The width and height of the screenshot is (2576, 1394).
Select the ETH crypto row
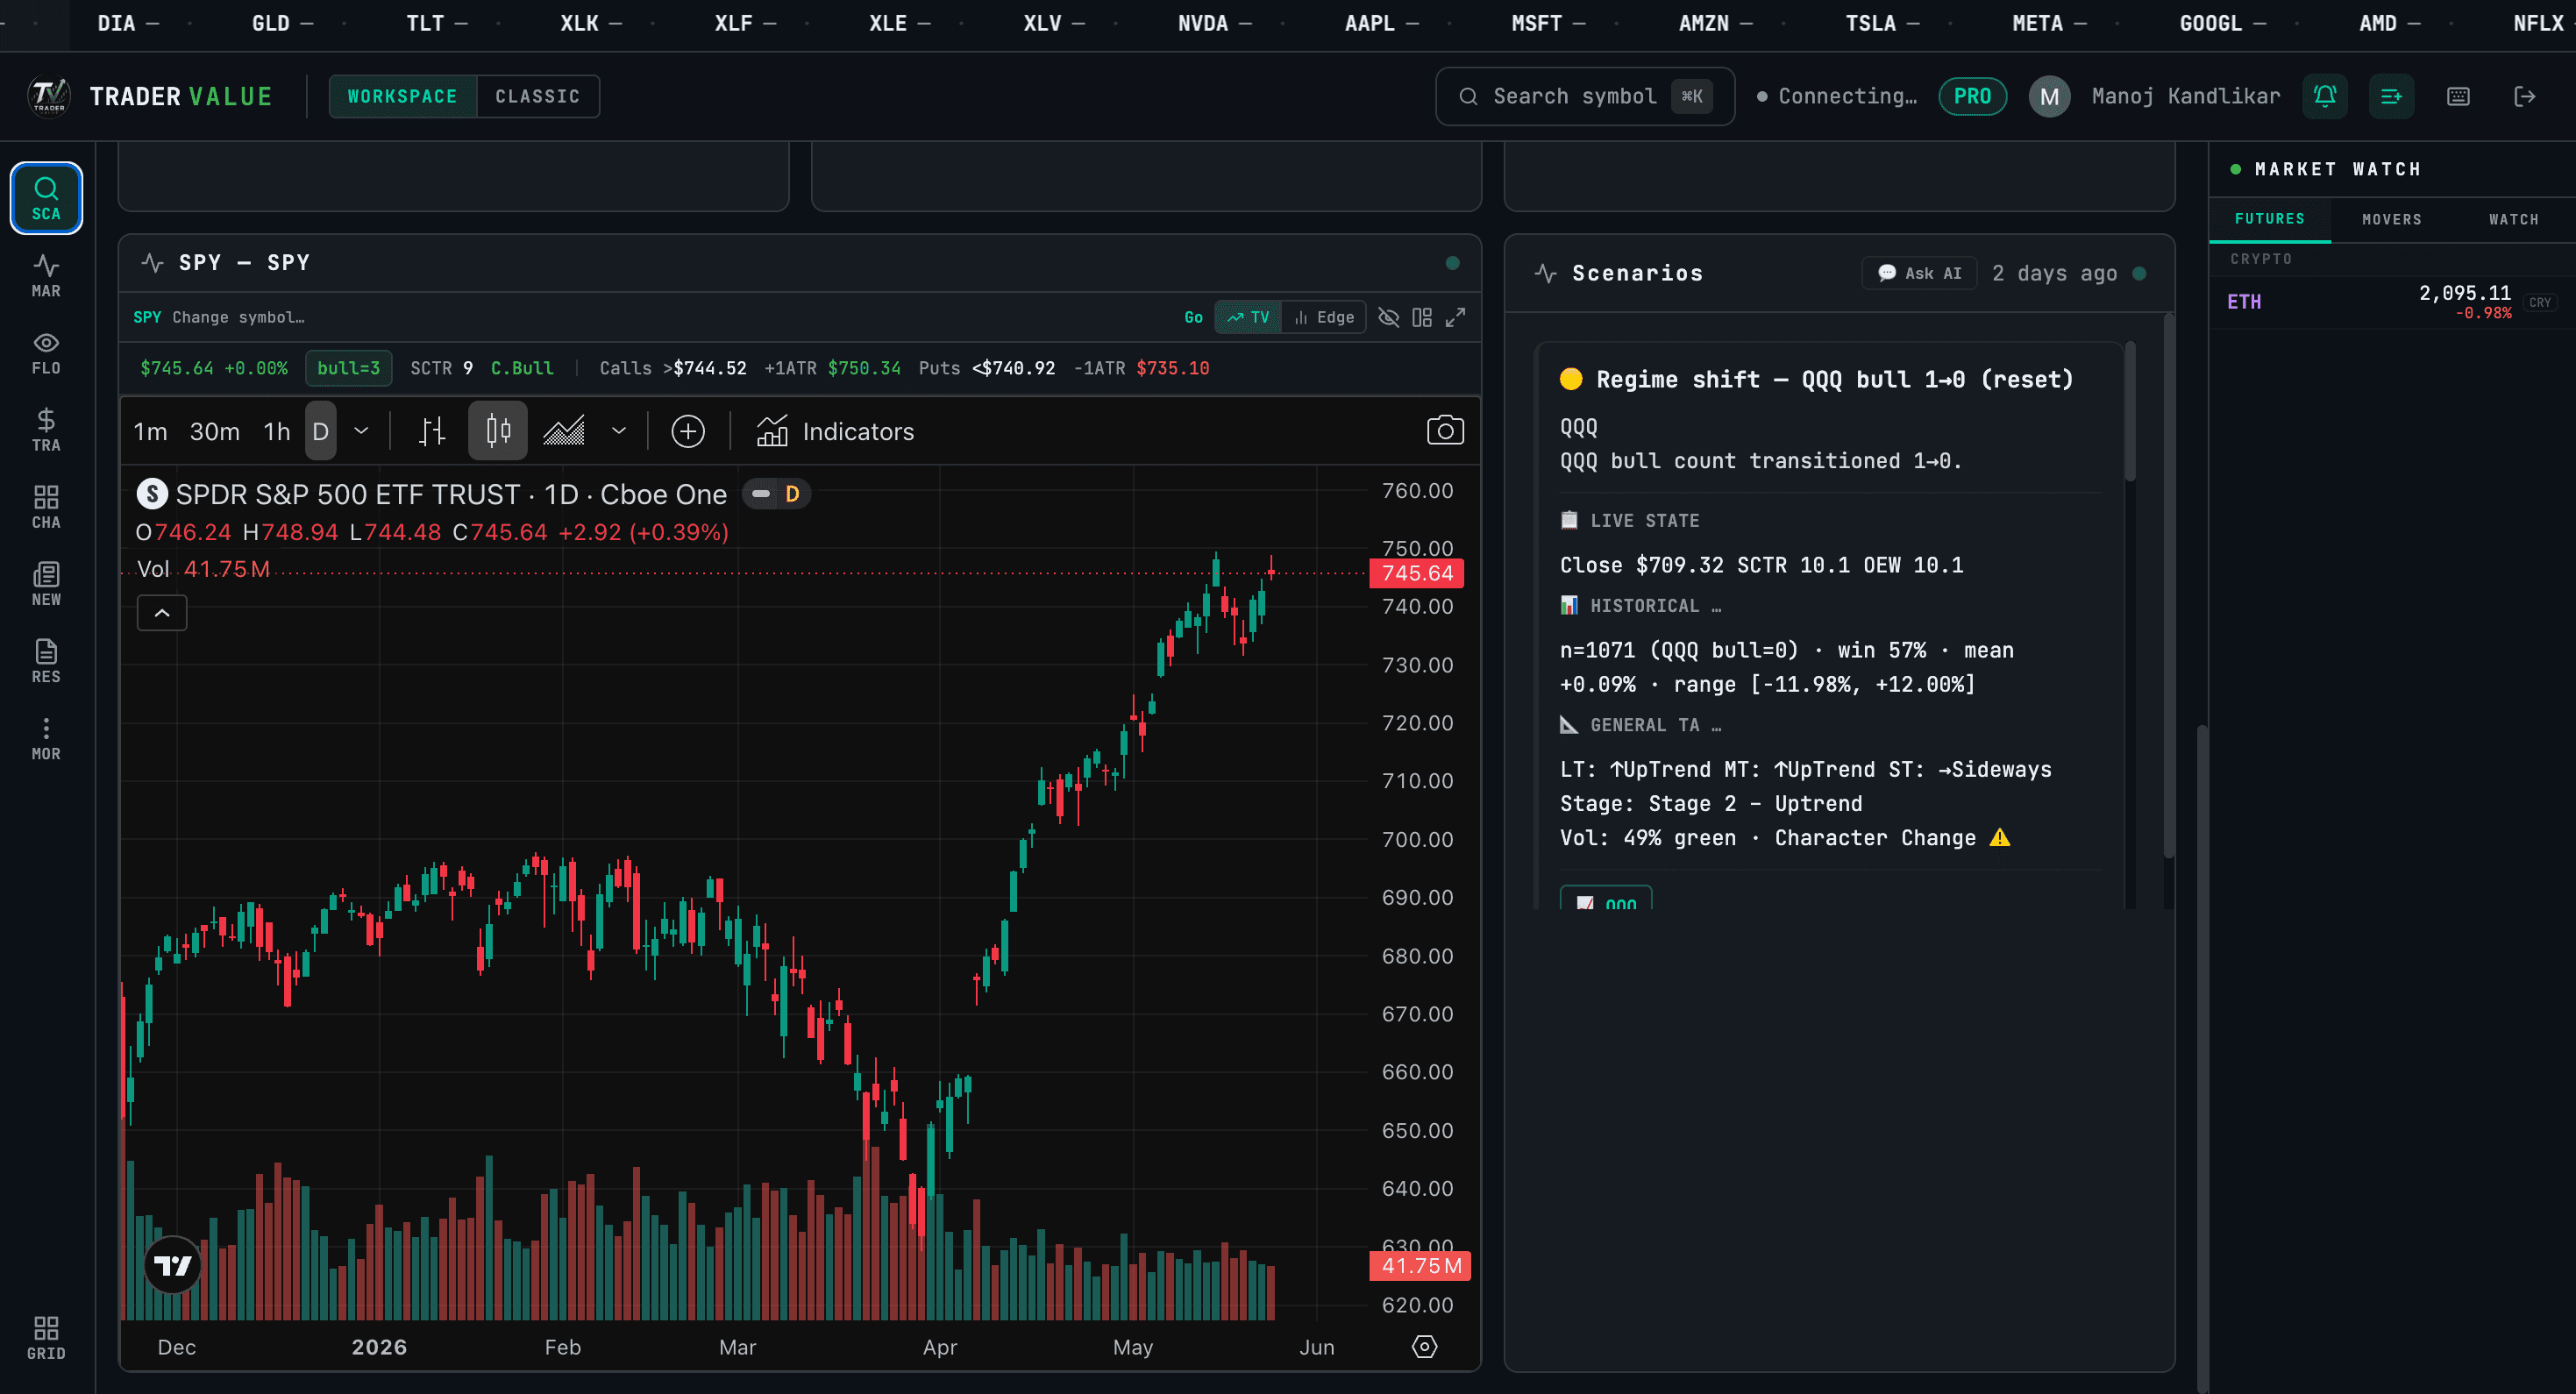[x=2391, y=301]
